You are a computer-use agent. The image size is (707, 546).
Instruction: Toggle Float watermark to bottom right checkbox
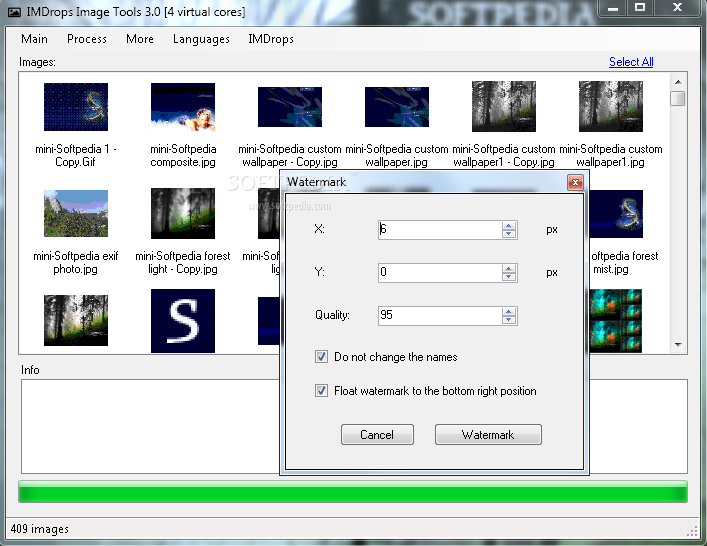click(x=321, y=390)
